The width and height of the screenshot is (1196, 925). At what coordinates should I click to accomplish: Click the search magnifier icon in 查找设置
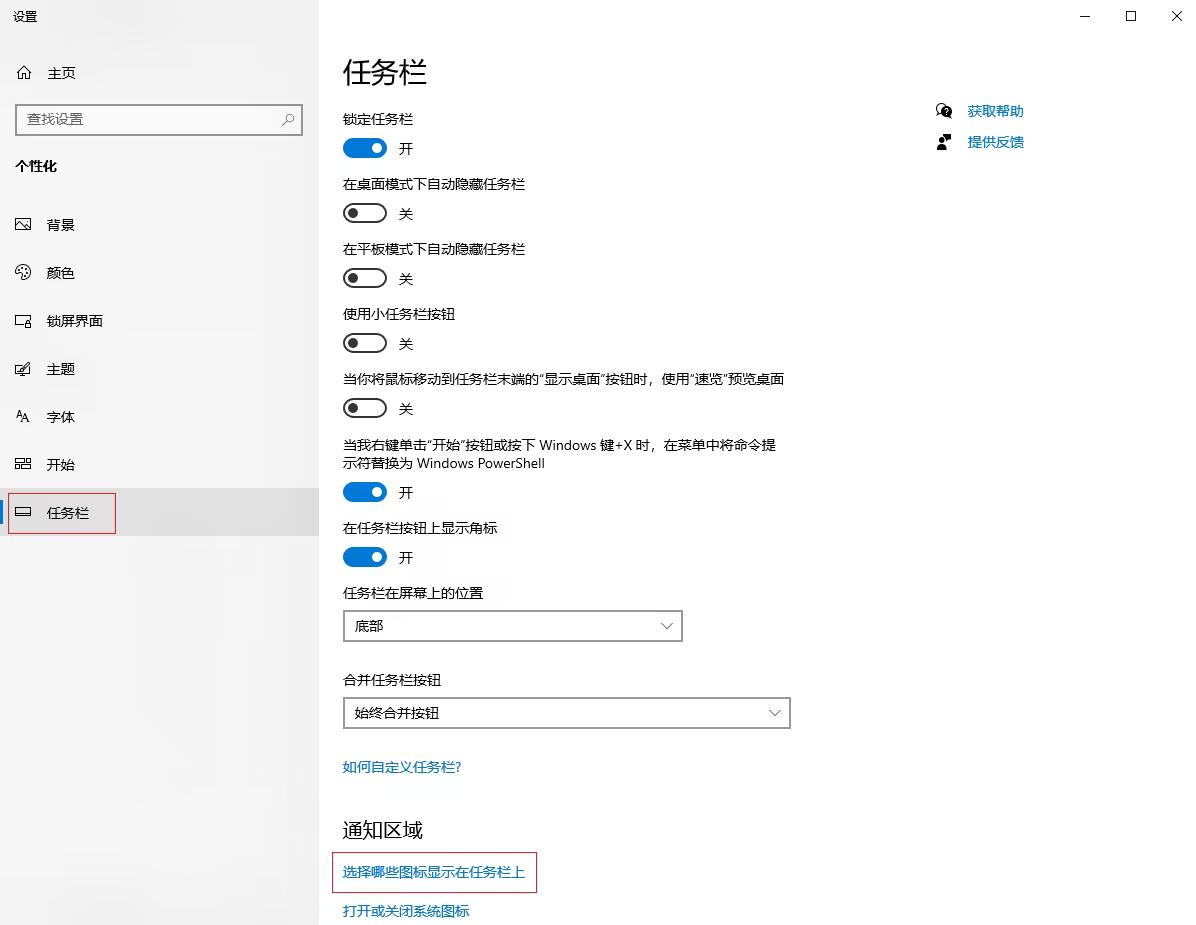point(288,119)
